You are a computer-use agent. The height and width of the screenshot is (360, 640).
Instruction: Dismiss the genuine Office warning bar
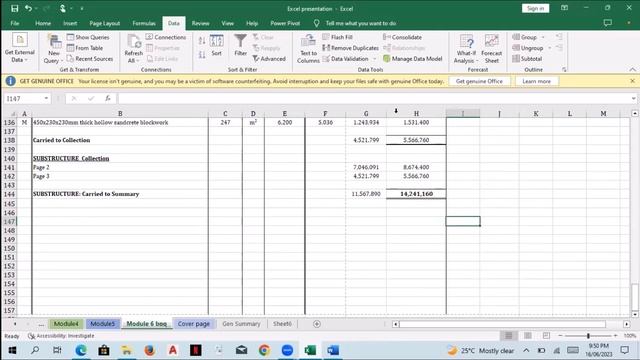(632, 81)
